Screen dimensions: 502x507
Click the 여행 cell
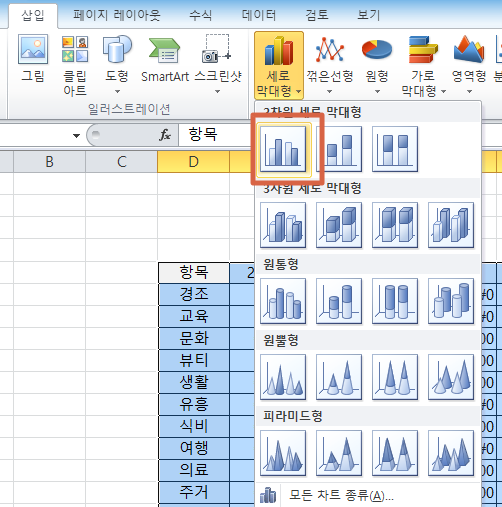(x=194, y=448)
